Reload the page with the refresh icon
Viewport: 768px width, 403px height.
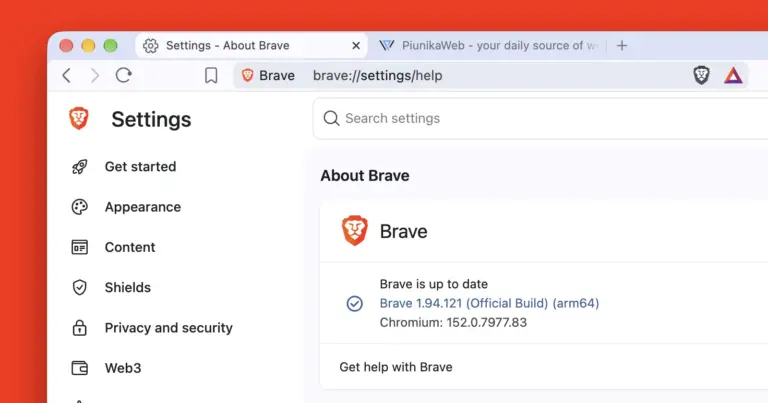click(123, 75)
